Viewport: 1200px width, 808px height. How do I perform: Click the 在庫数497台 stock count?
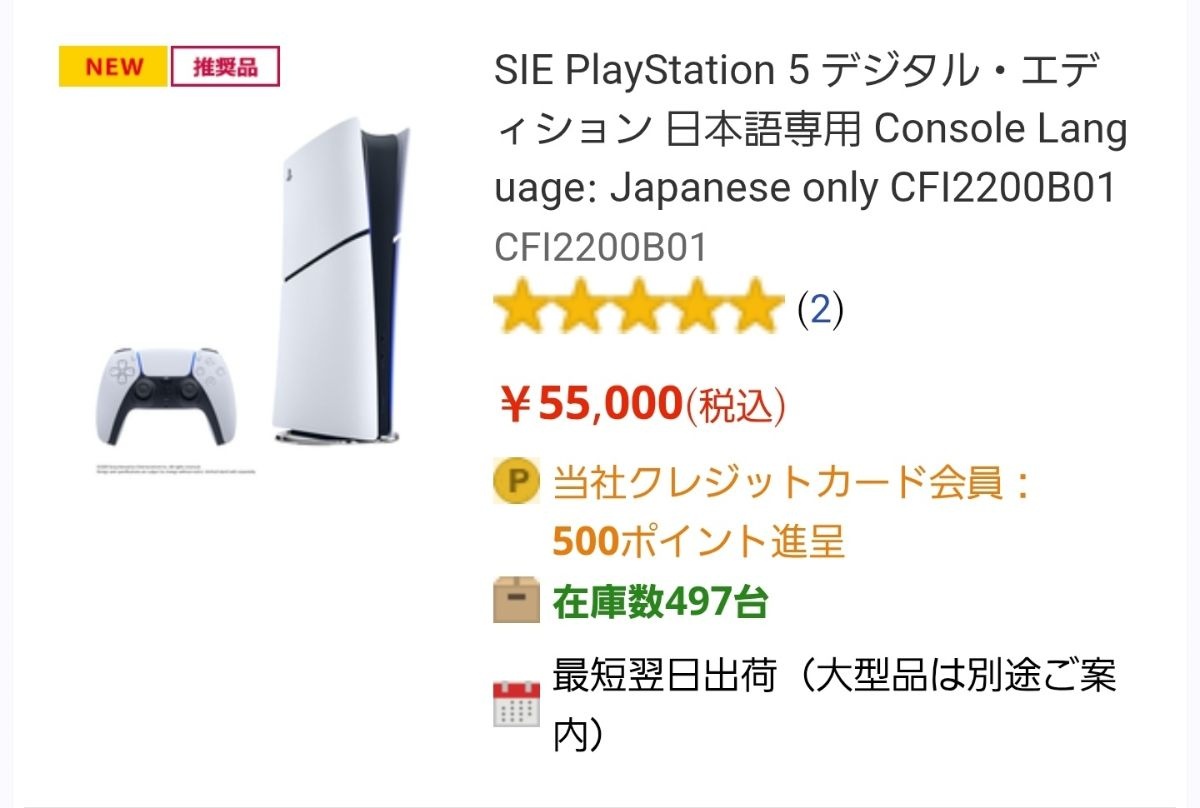pos(660,602)
